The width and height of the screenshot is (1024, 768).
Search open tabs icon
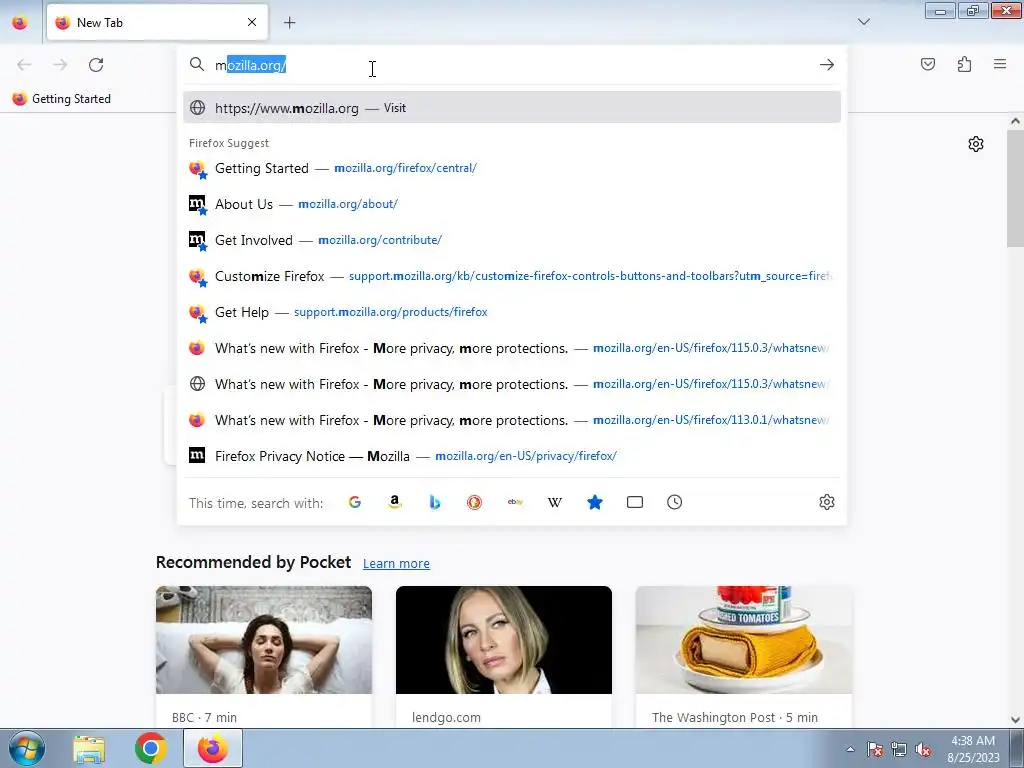[x=635, y=502]
